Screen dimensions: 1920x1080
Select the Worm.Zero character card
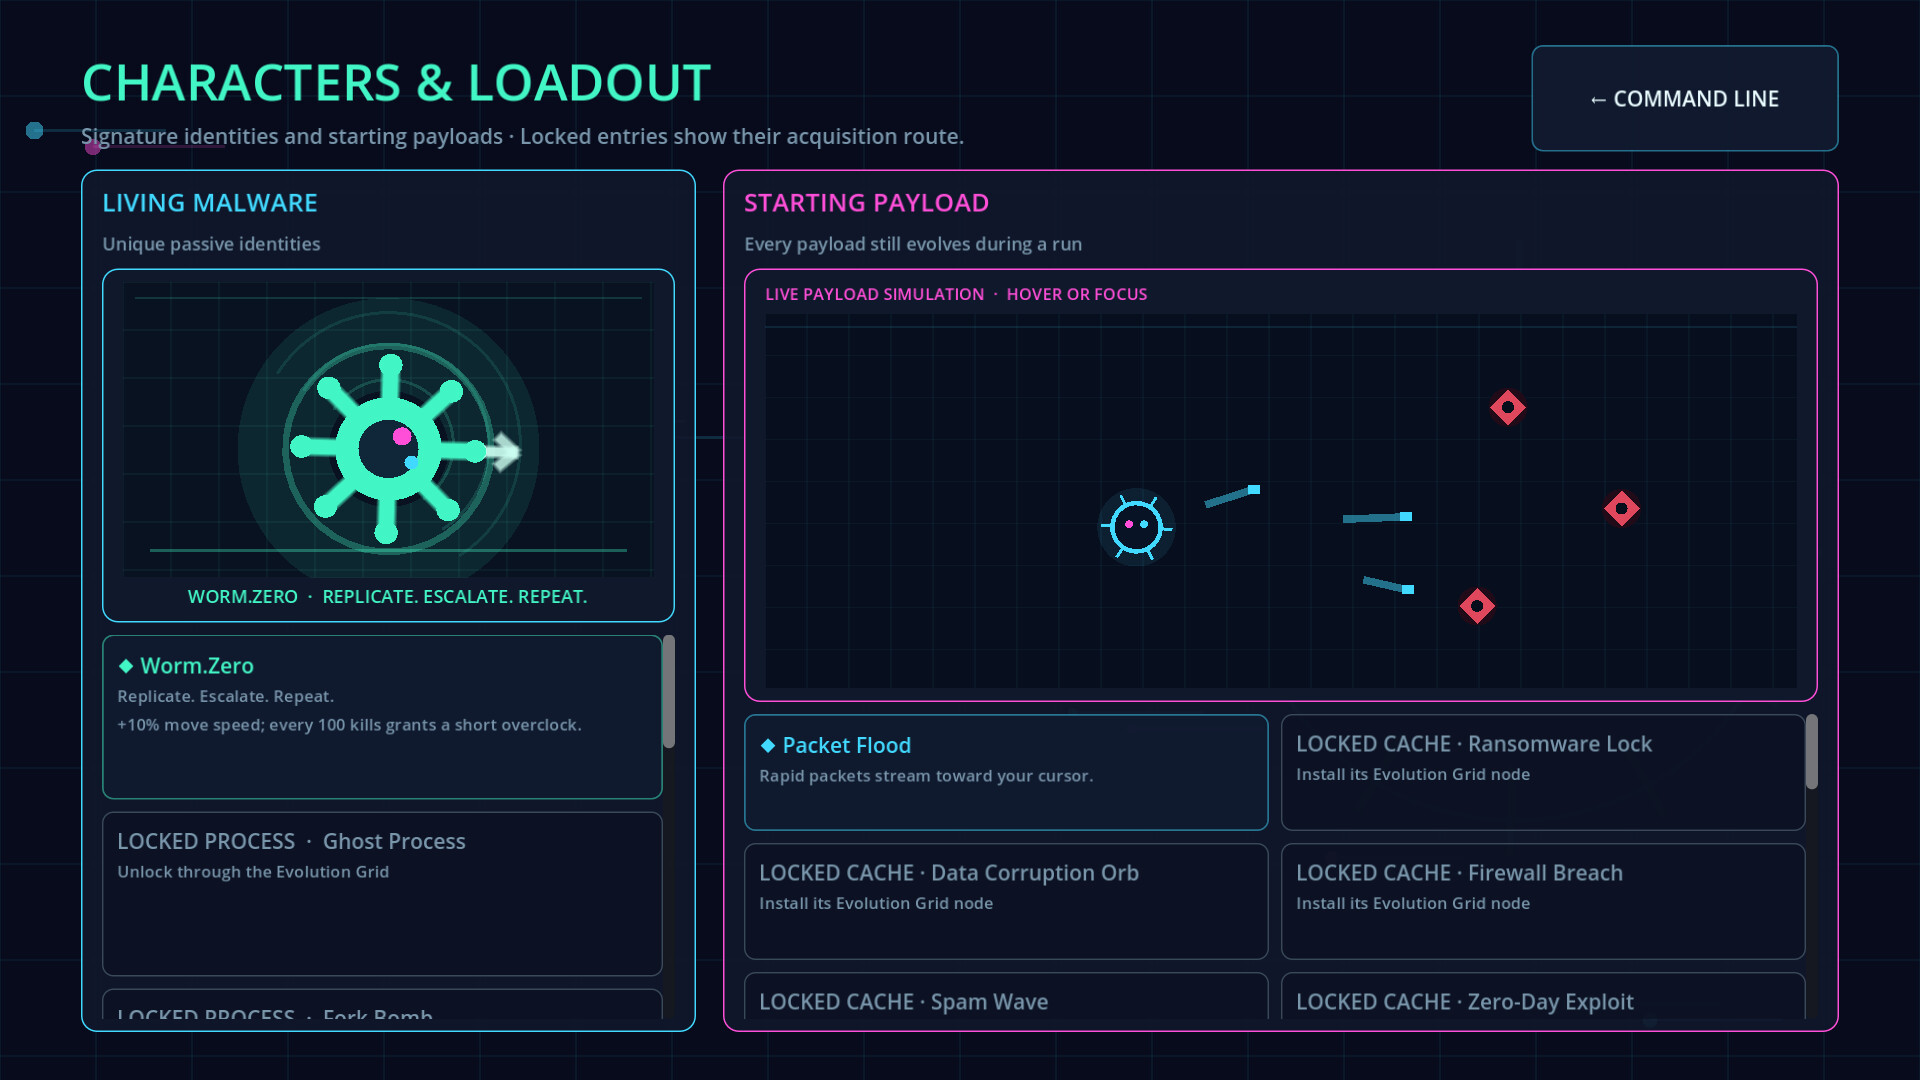click(382, 717)
